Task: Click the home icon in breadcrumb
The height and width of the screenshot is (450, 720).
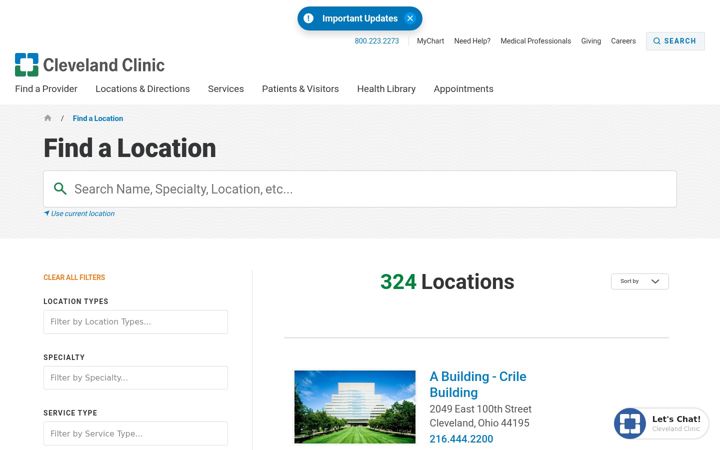Action: (x=47, y=118)
